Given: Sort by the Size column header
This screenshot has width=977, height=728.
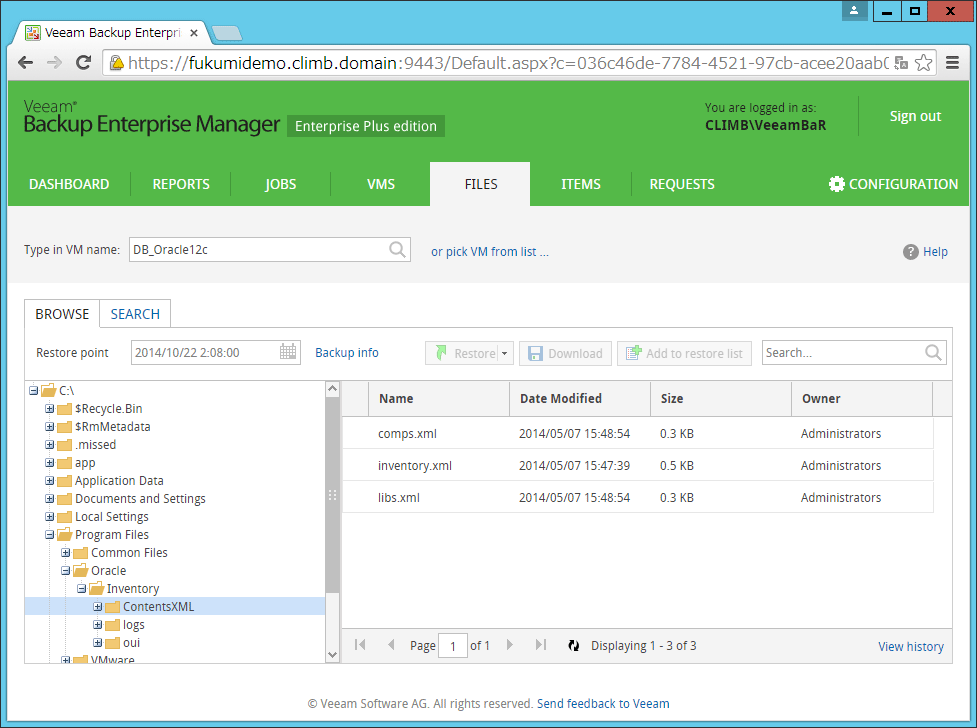Looking at the screenshot, I should (x=721, y=399).
